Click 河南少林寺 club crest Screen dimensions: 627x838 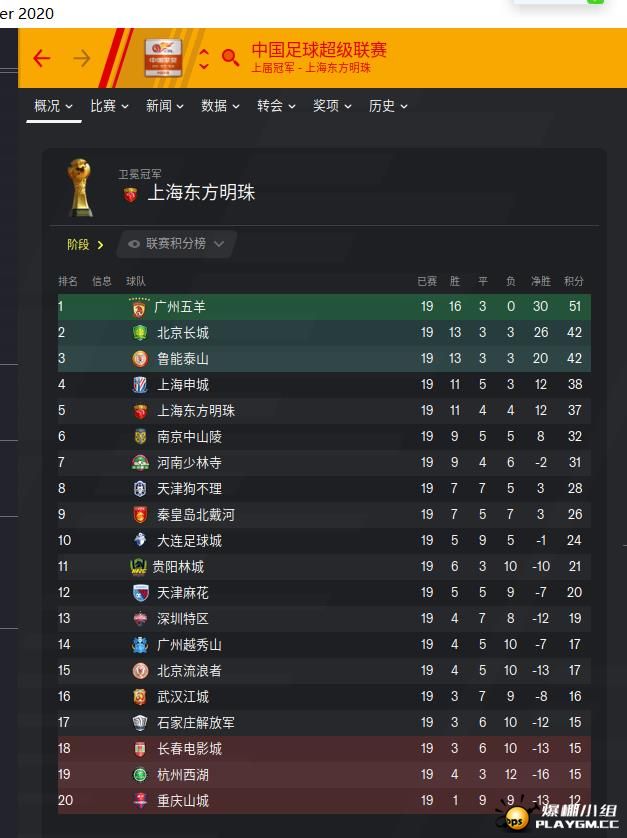[140, 463]
